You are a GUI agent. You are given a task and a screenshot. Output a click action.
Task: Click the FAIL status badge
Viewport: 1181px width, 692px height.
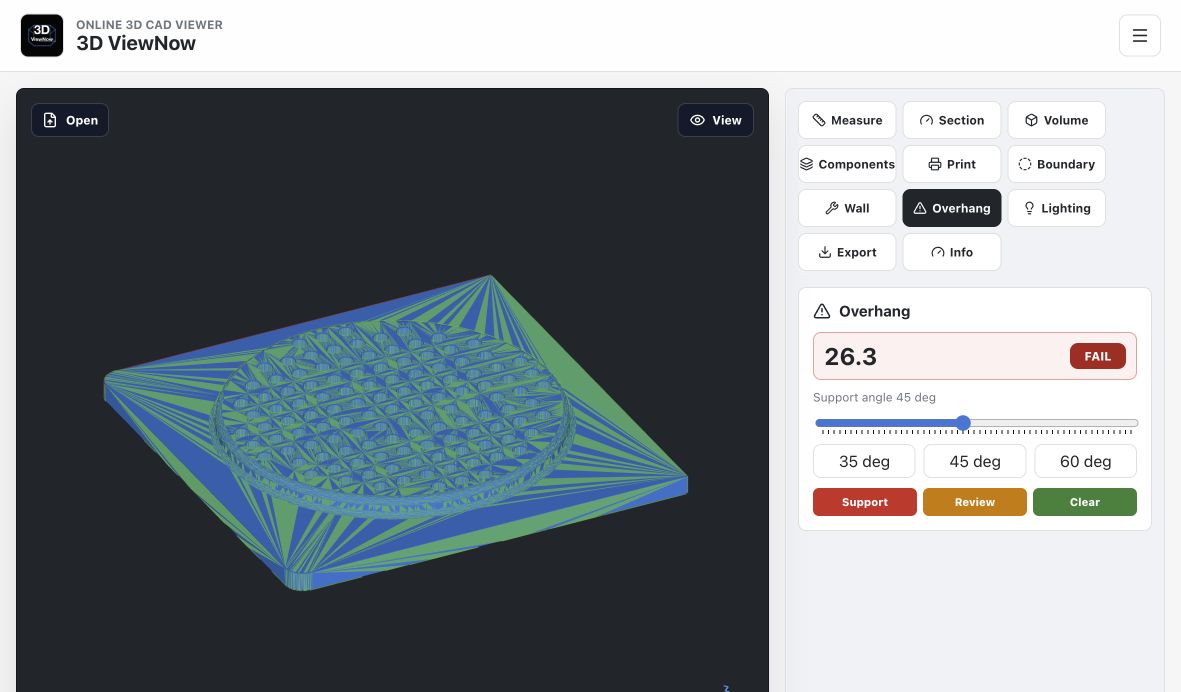(x=1097, y=356)
